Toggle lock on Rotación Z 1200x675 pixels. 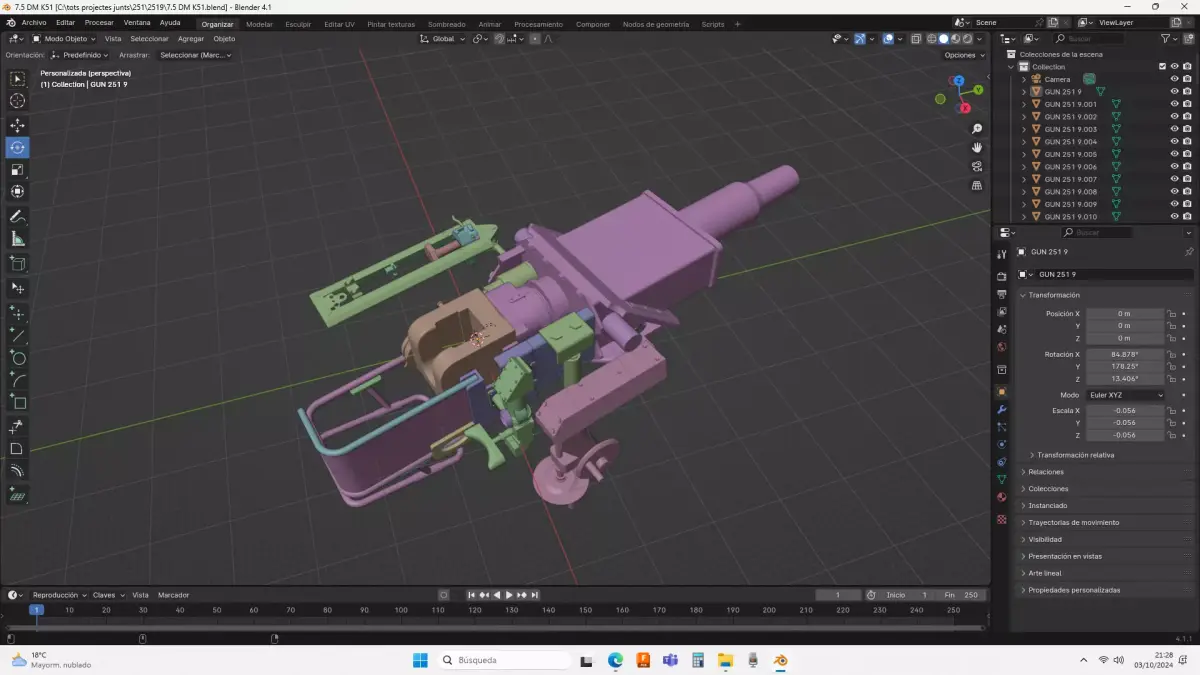click(x=1172, y=379)
